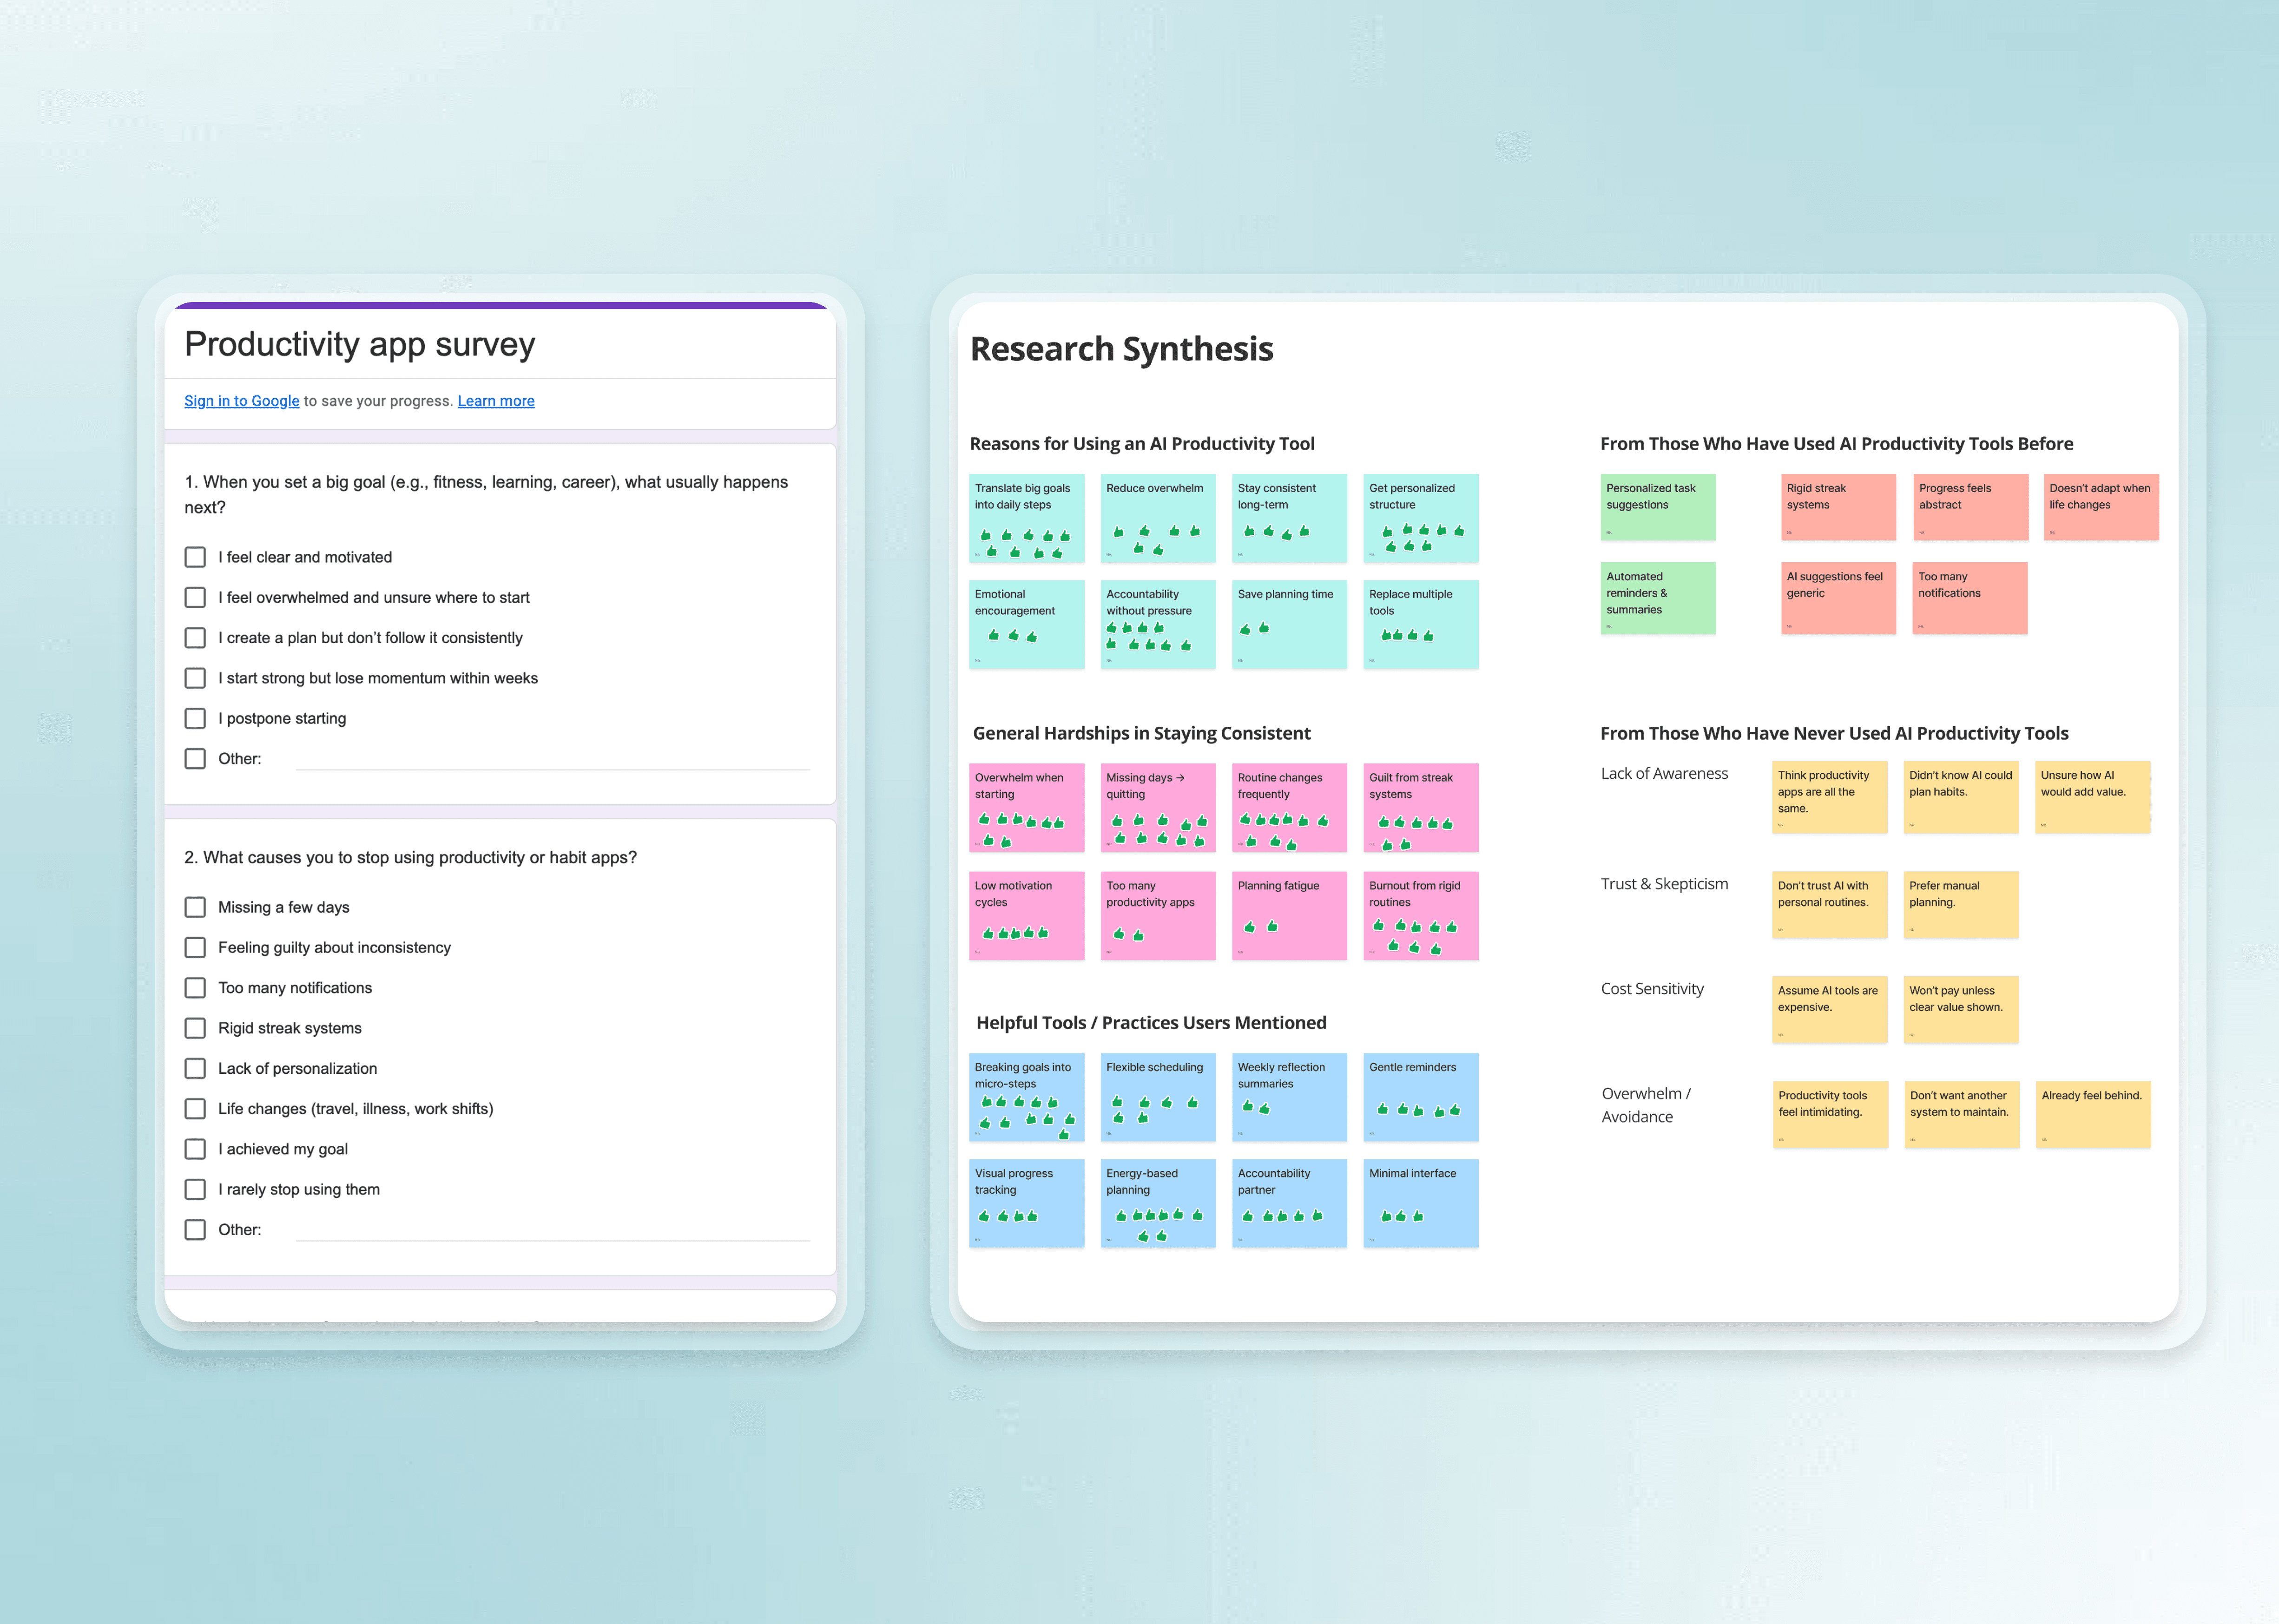
Task: Enable 'Rigid streak systems' checkbox
Action: pyautogui.click(x=195, y=1028)
